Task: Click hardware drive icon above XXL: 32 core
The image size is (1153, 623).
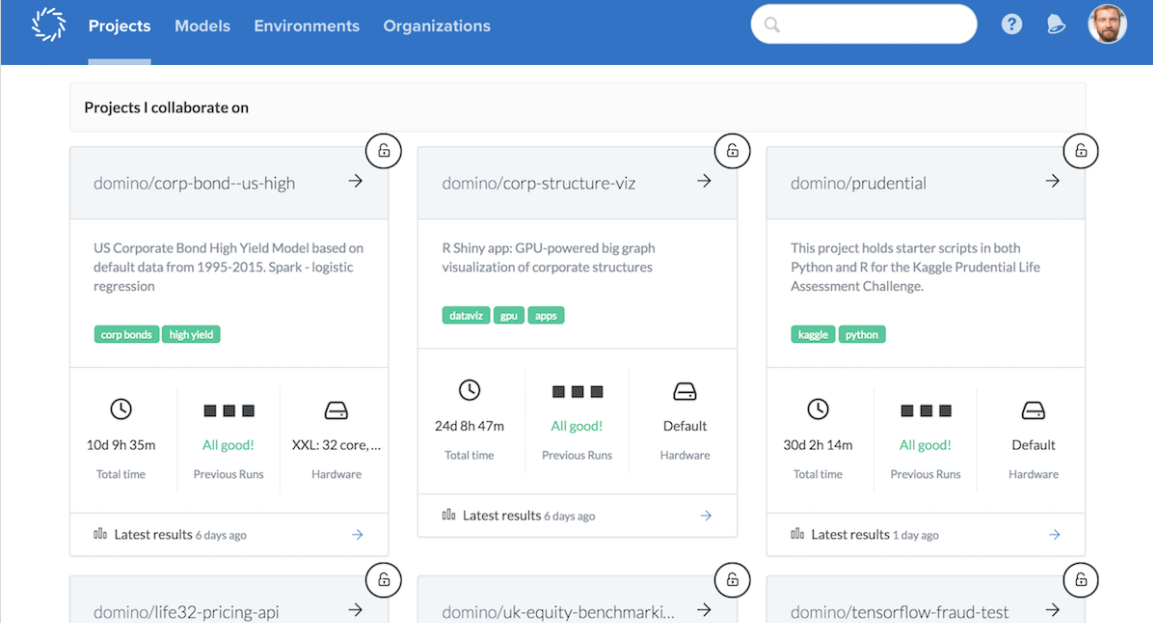Action: coord(336,410)
